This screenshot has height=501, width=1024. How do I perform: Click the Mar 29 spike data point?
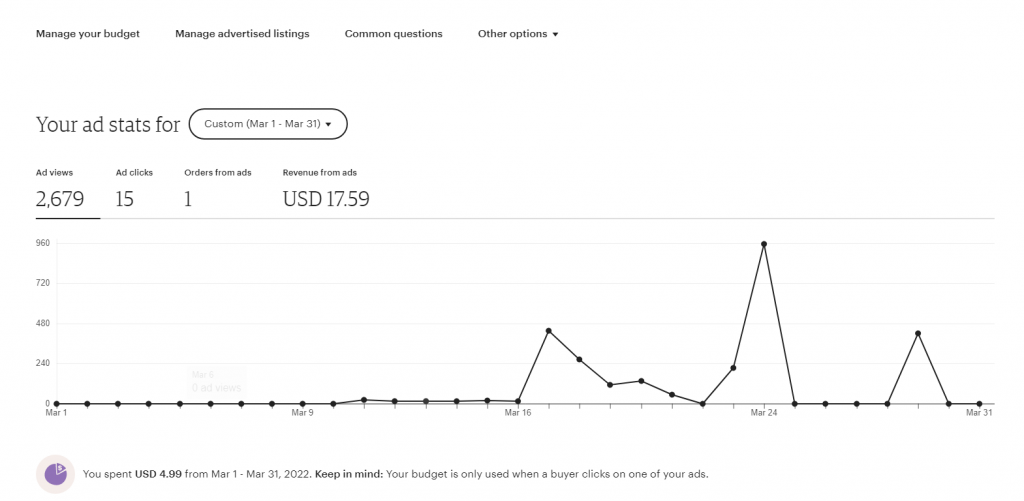(x=917, y=333)
